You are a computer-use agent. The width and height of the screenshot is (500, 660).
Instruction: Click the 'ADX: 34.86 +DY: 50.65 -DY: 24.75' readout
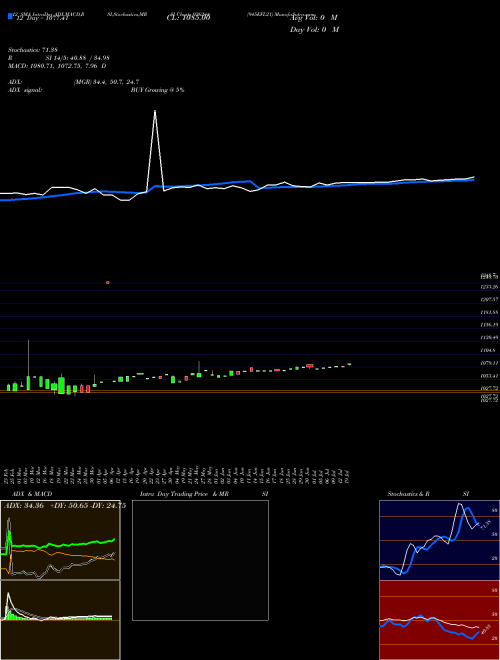pyautogui.click(x=65, y=506)
